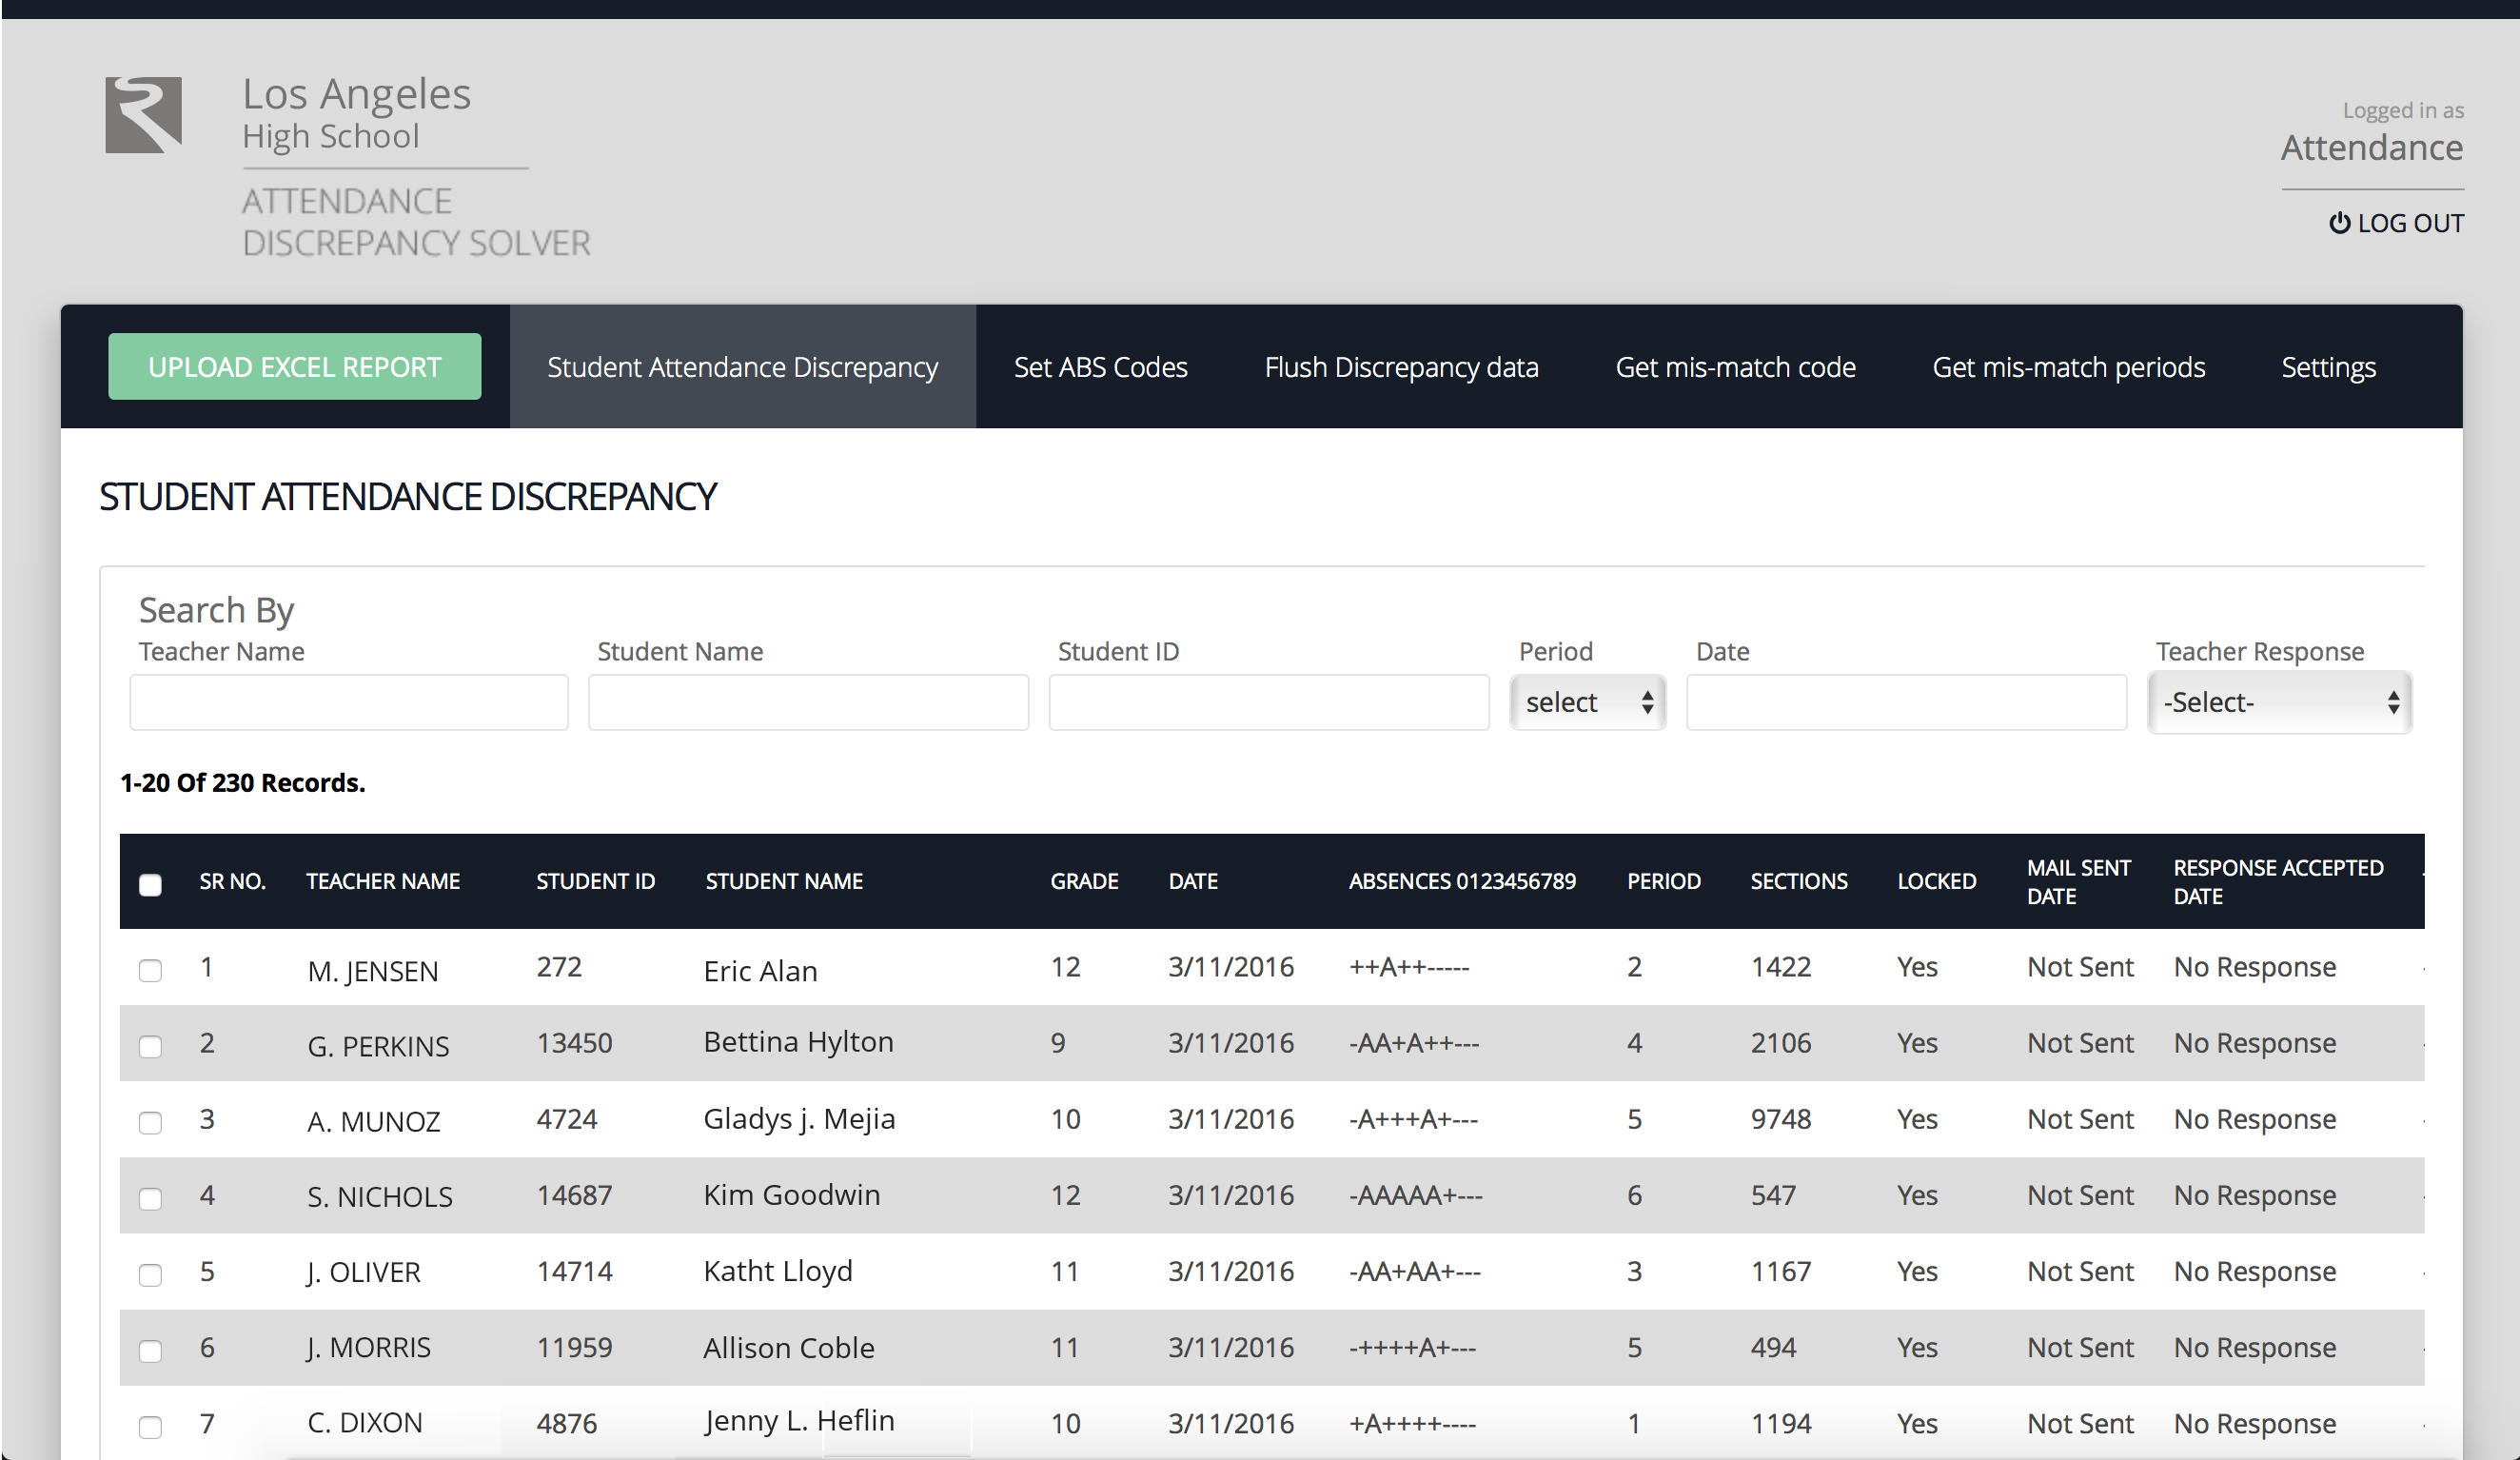Image resolution: width=2520 pixels, height=1460 pixels.
Task: Open the Teacher Response dropdown
Action: point(2280,702)
